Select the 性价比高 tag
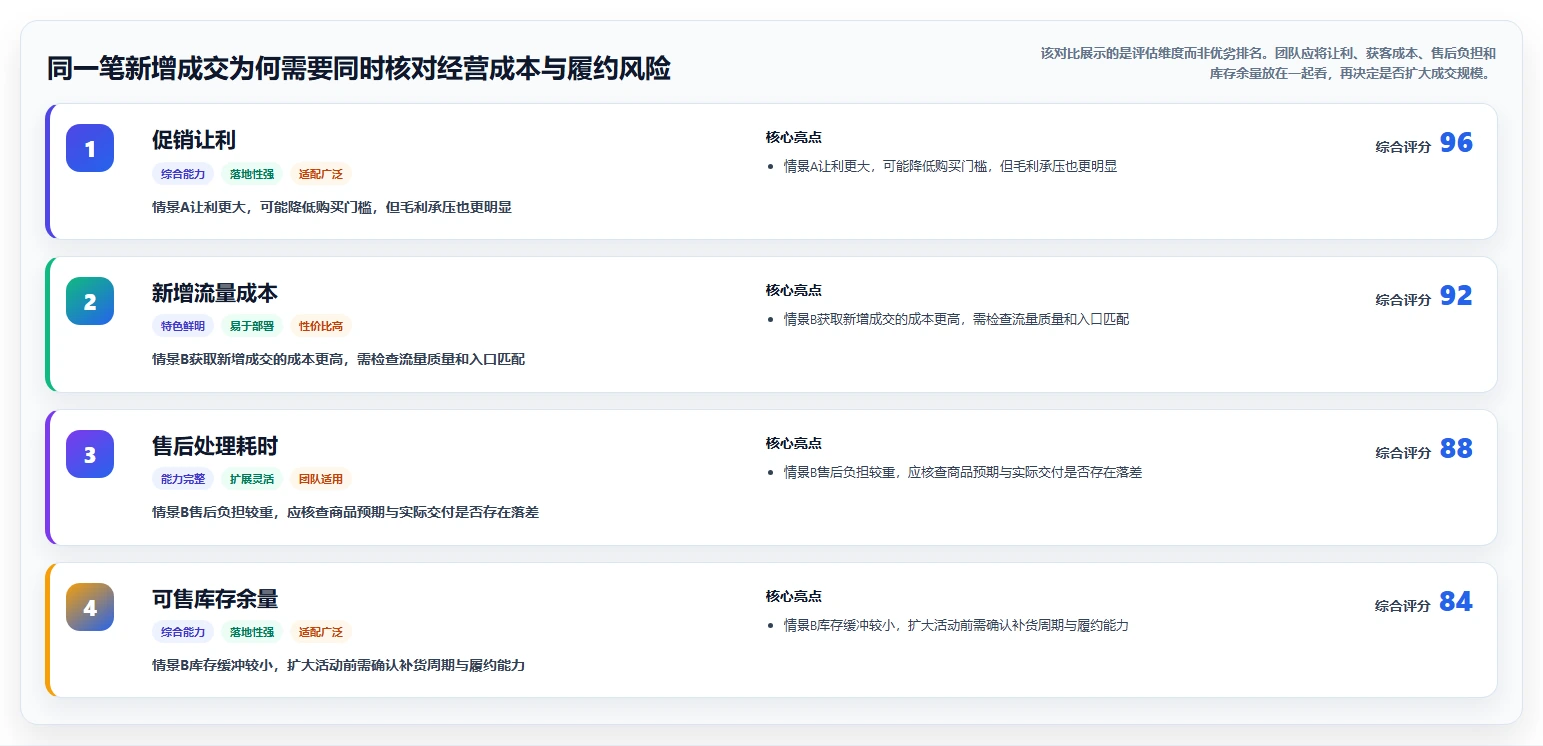1543x746 pixels. (x=321, y=326)
